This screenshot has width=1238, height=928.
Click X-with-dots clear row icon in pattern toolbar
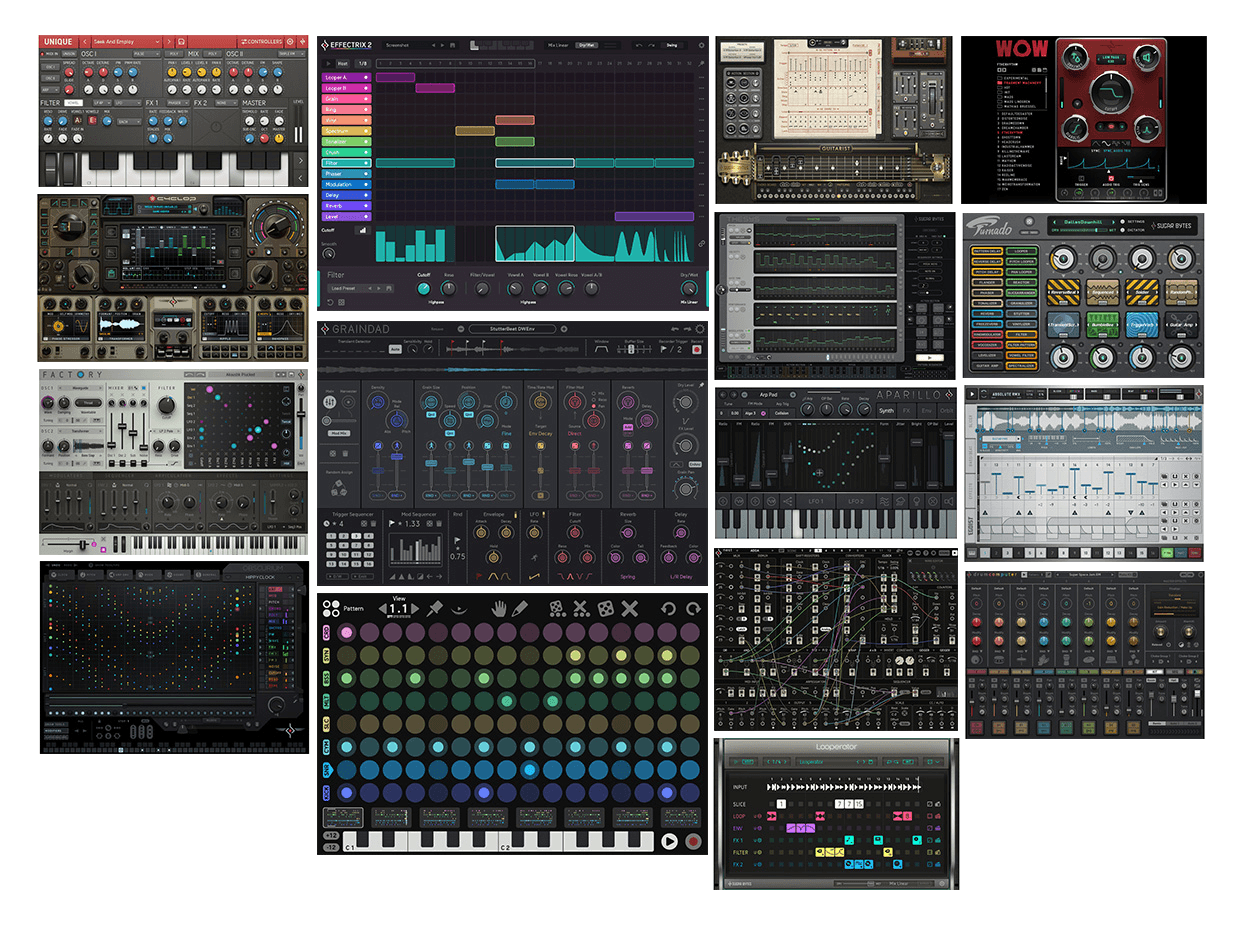pyautogui.click(x=581, y=608)
